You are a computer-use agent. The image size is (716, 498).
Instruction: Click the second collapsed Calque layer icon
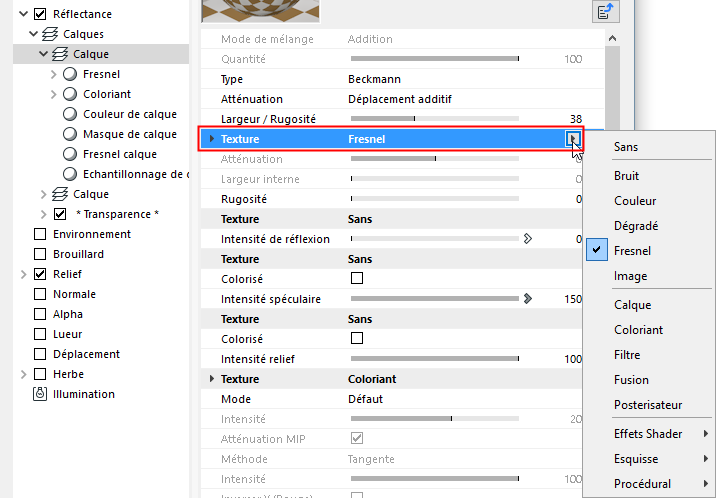click(x=60, y=194)
